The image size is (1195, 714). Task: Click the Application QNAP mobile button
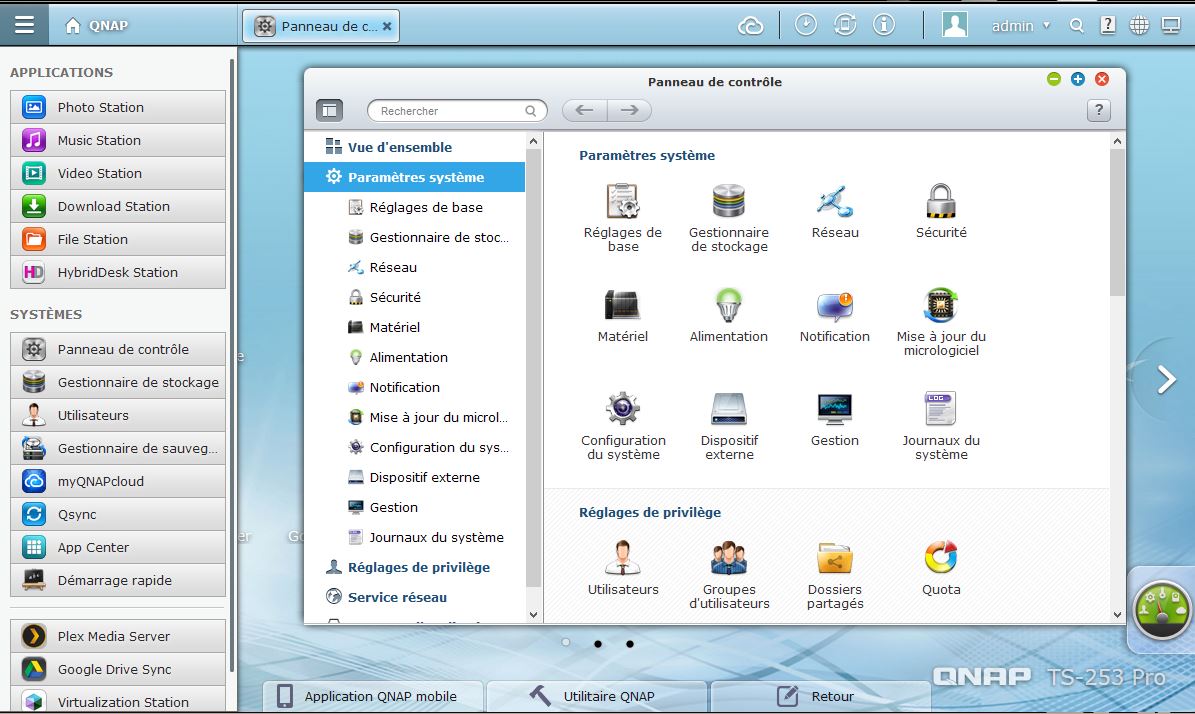(372, 696)
